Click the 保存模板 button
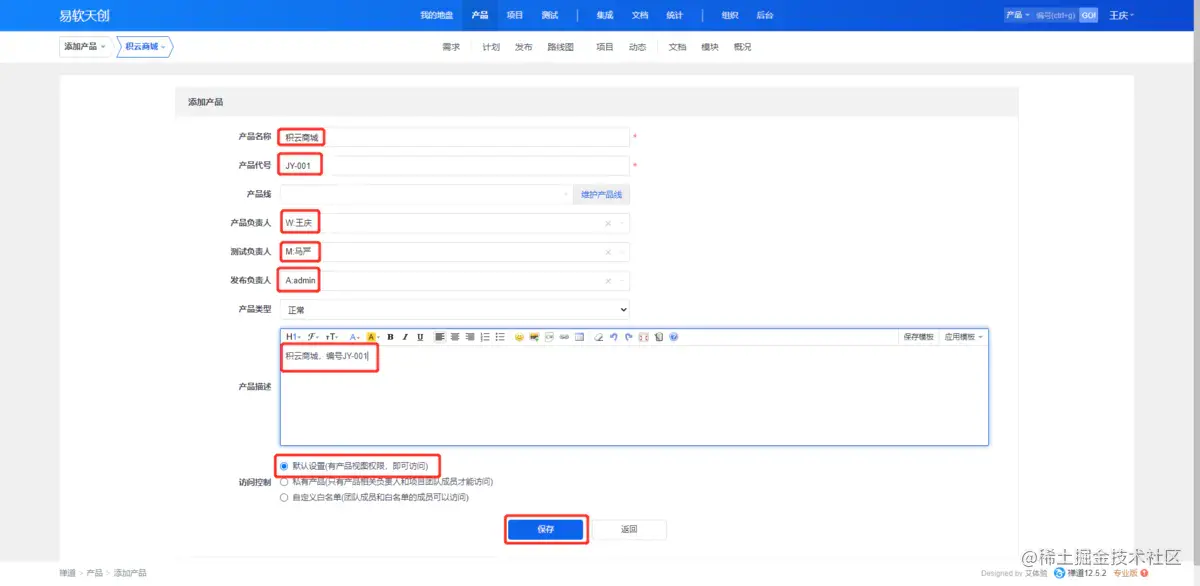1200x586 pixels. coord(918,337)
